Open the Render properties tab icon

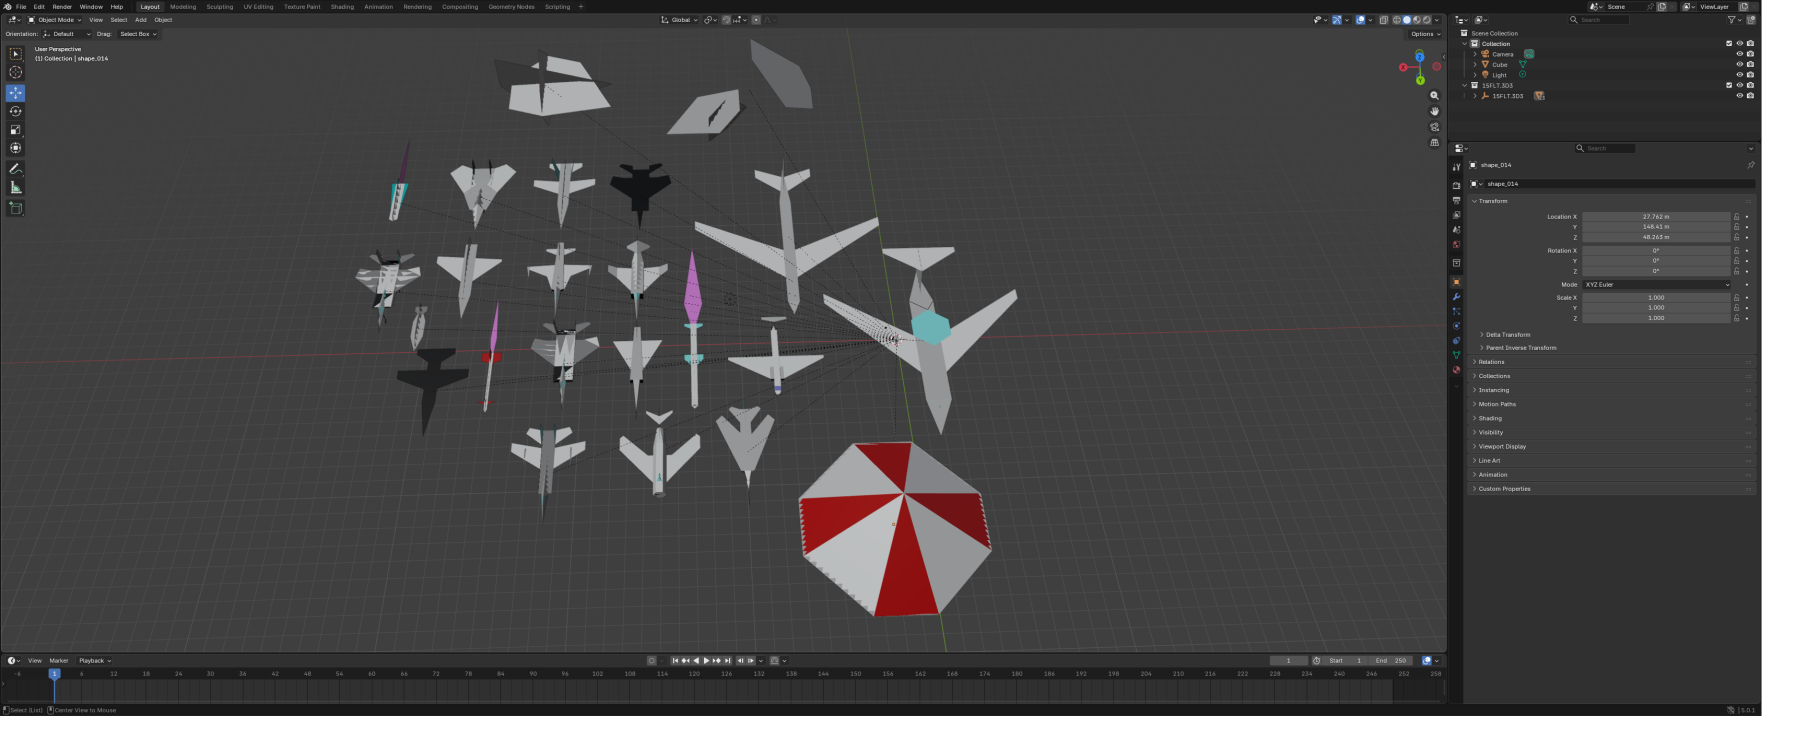[1456, 186]
